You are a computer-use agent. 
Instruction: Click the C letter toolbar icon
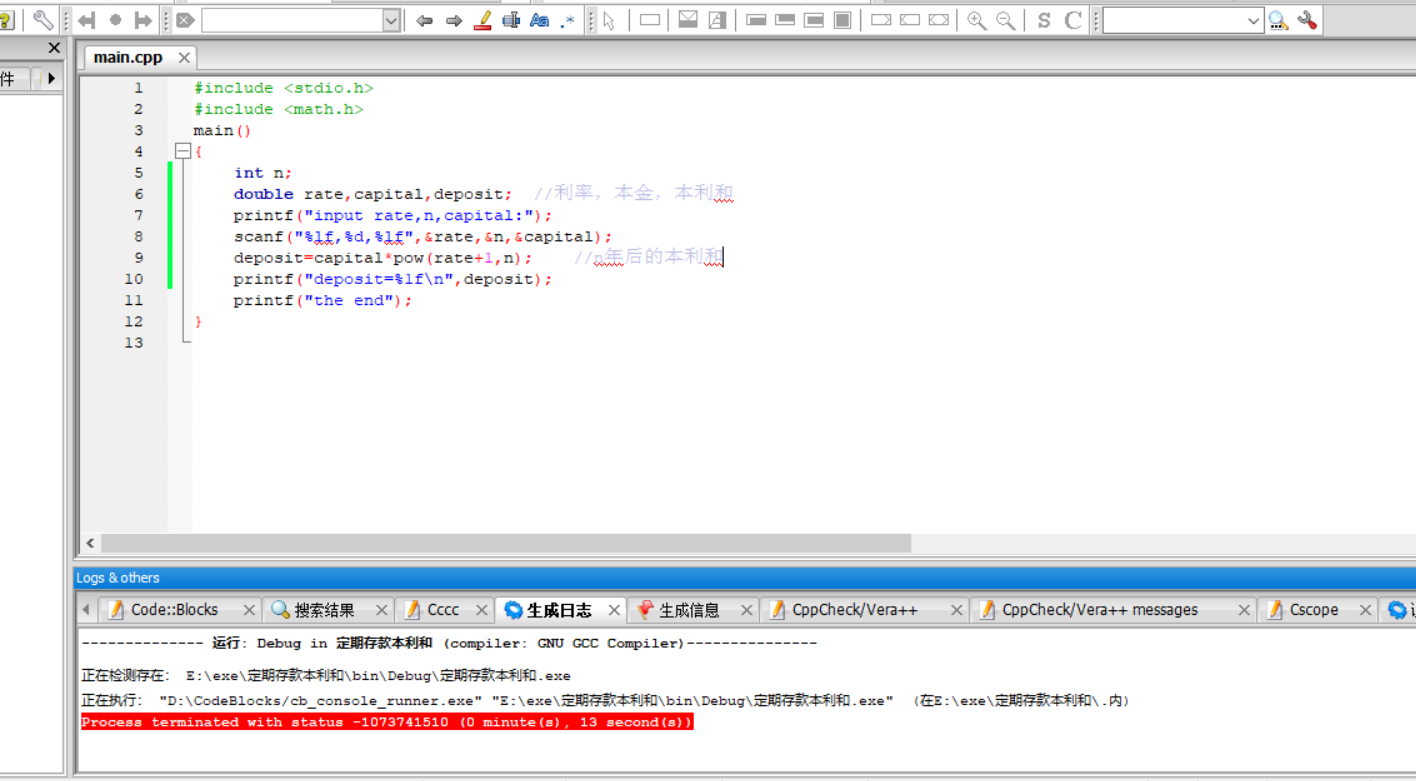(1073, 20)
